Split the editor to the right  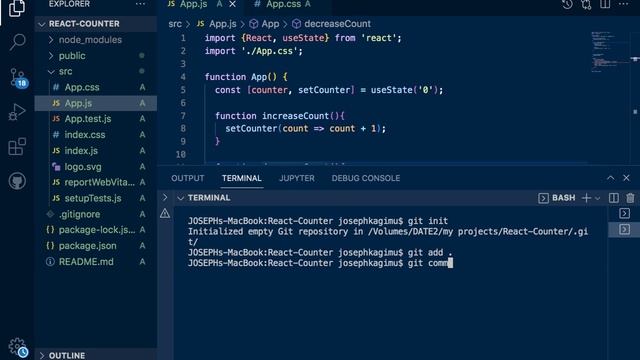click(x=605, y=4)
